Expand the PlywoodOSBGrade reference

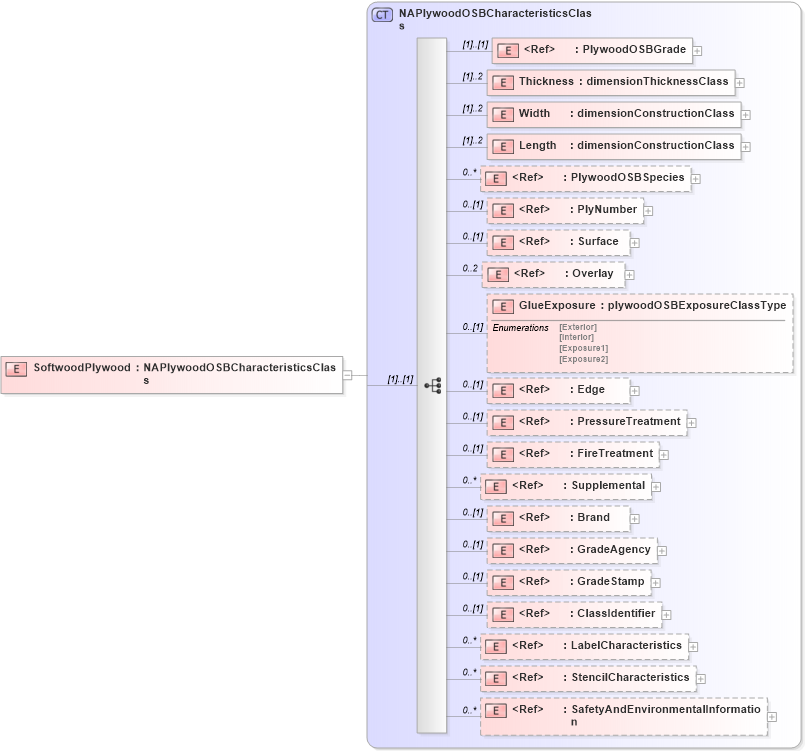pos(697,51)
